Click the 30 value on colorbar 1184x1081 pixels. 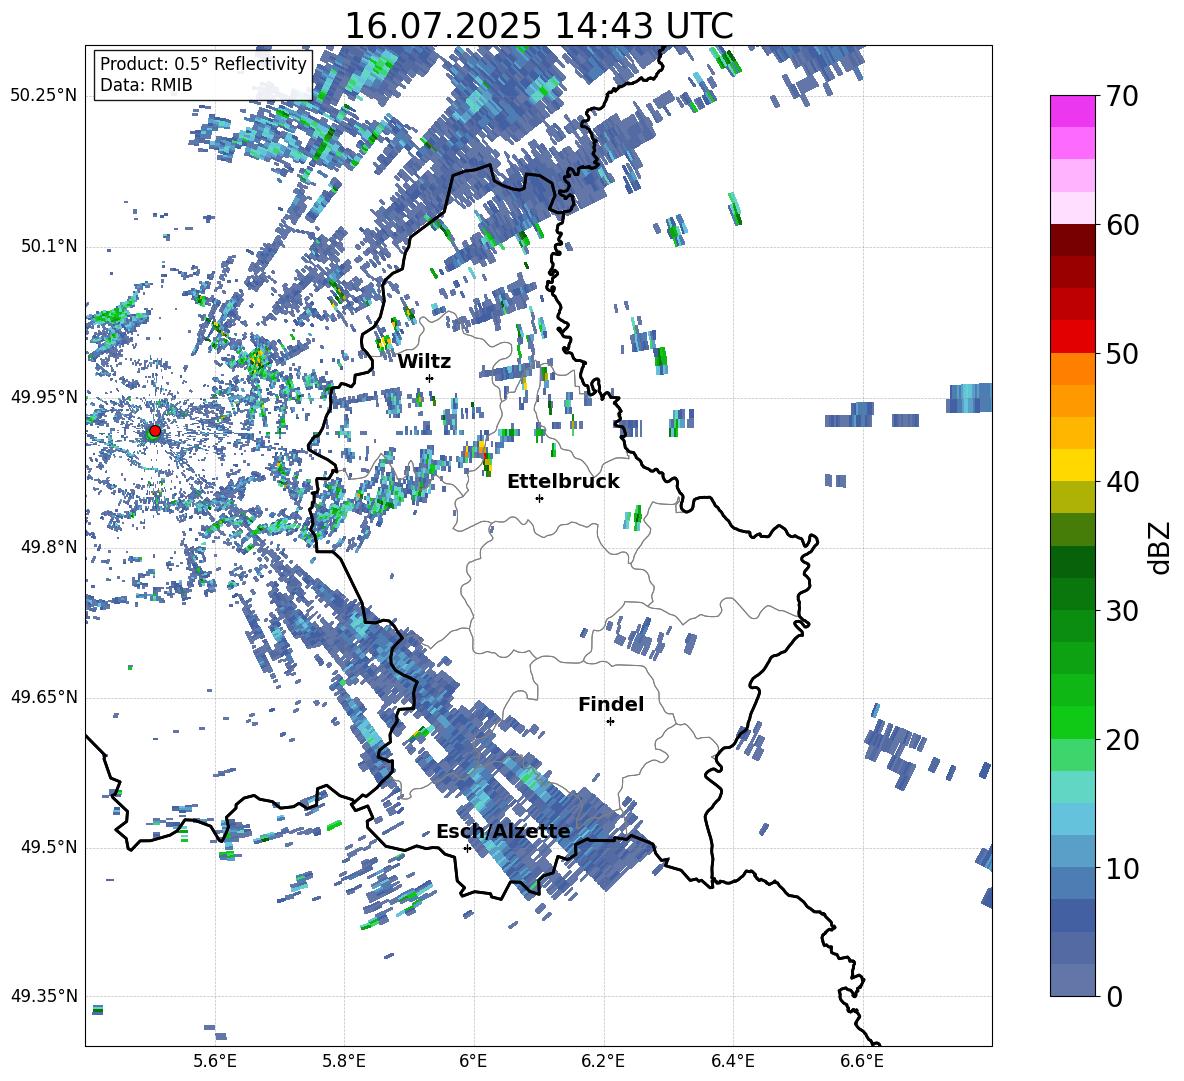1122,611
